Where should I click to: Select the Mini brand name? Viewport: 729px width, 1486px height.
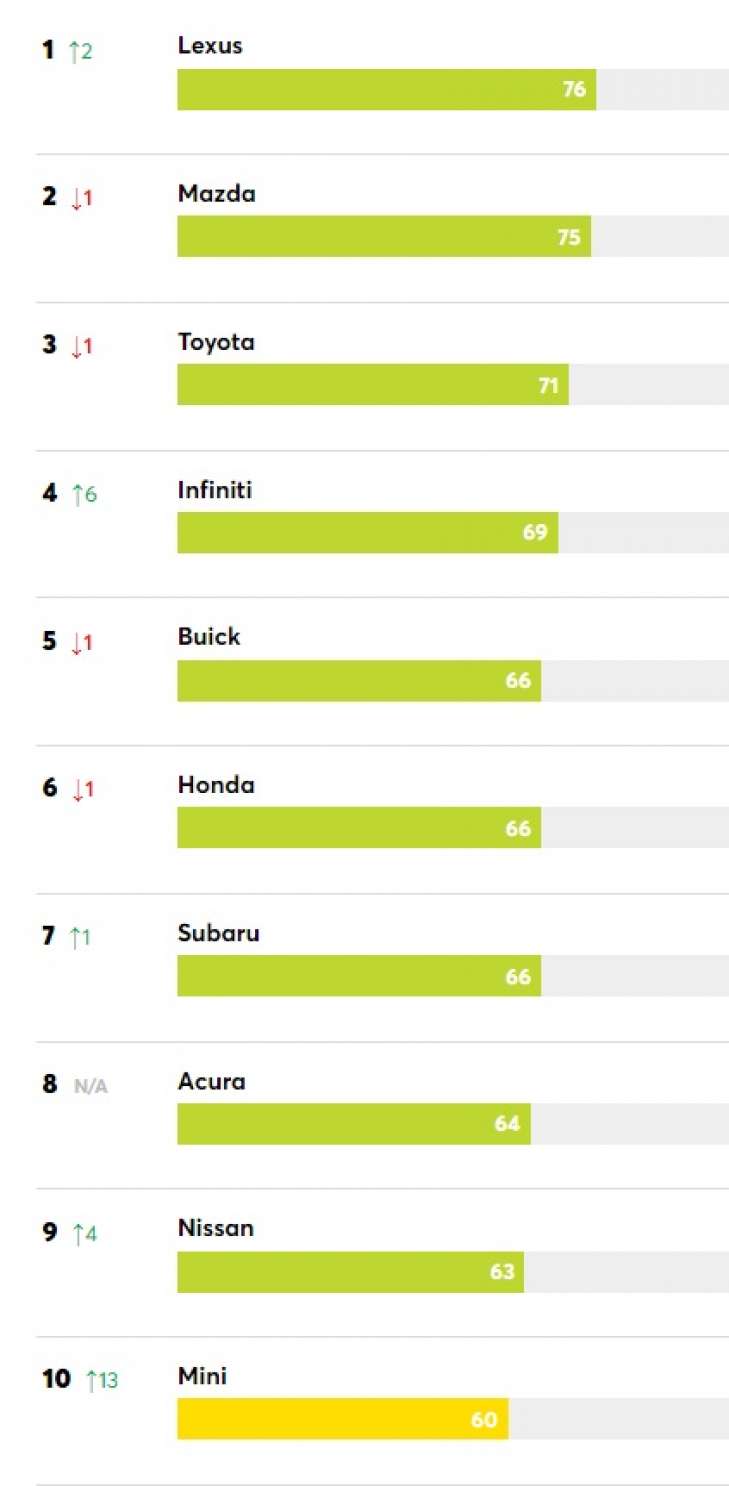click(x=202, y=1377)
